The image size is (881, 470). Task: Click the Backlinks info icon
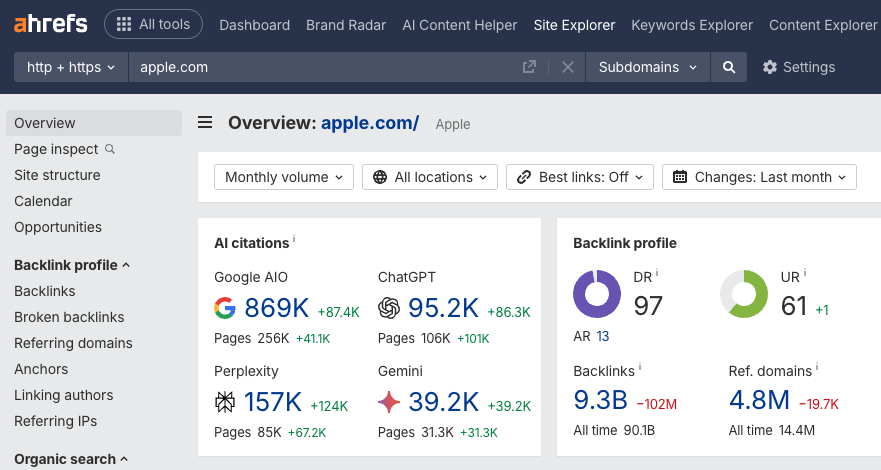point(640,367)
